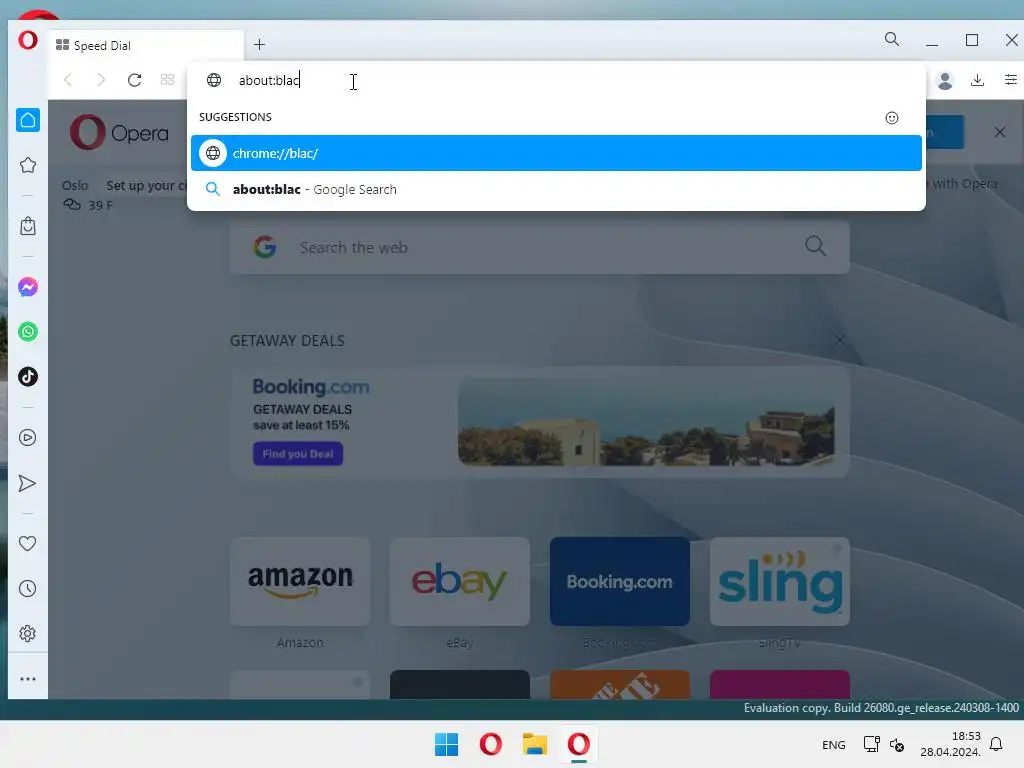Open the notification bell in taskbar
The height and width of the screenshot is (768, 1024).
[x=996, y=744]
